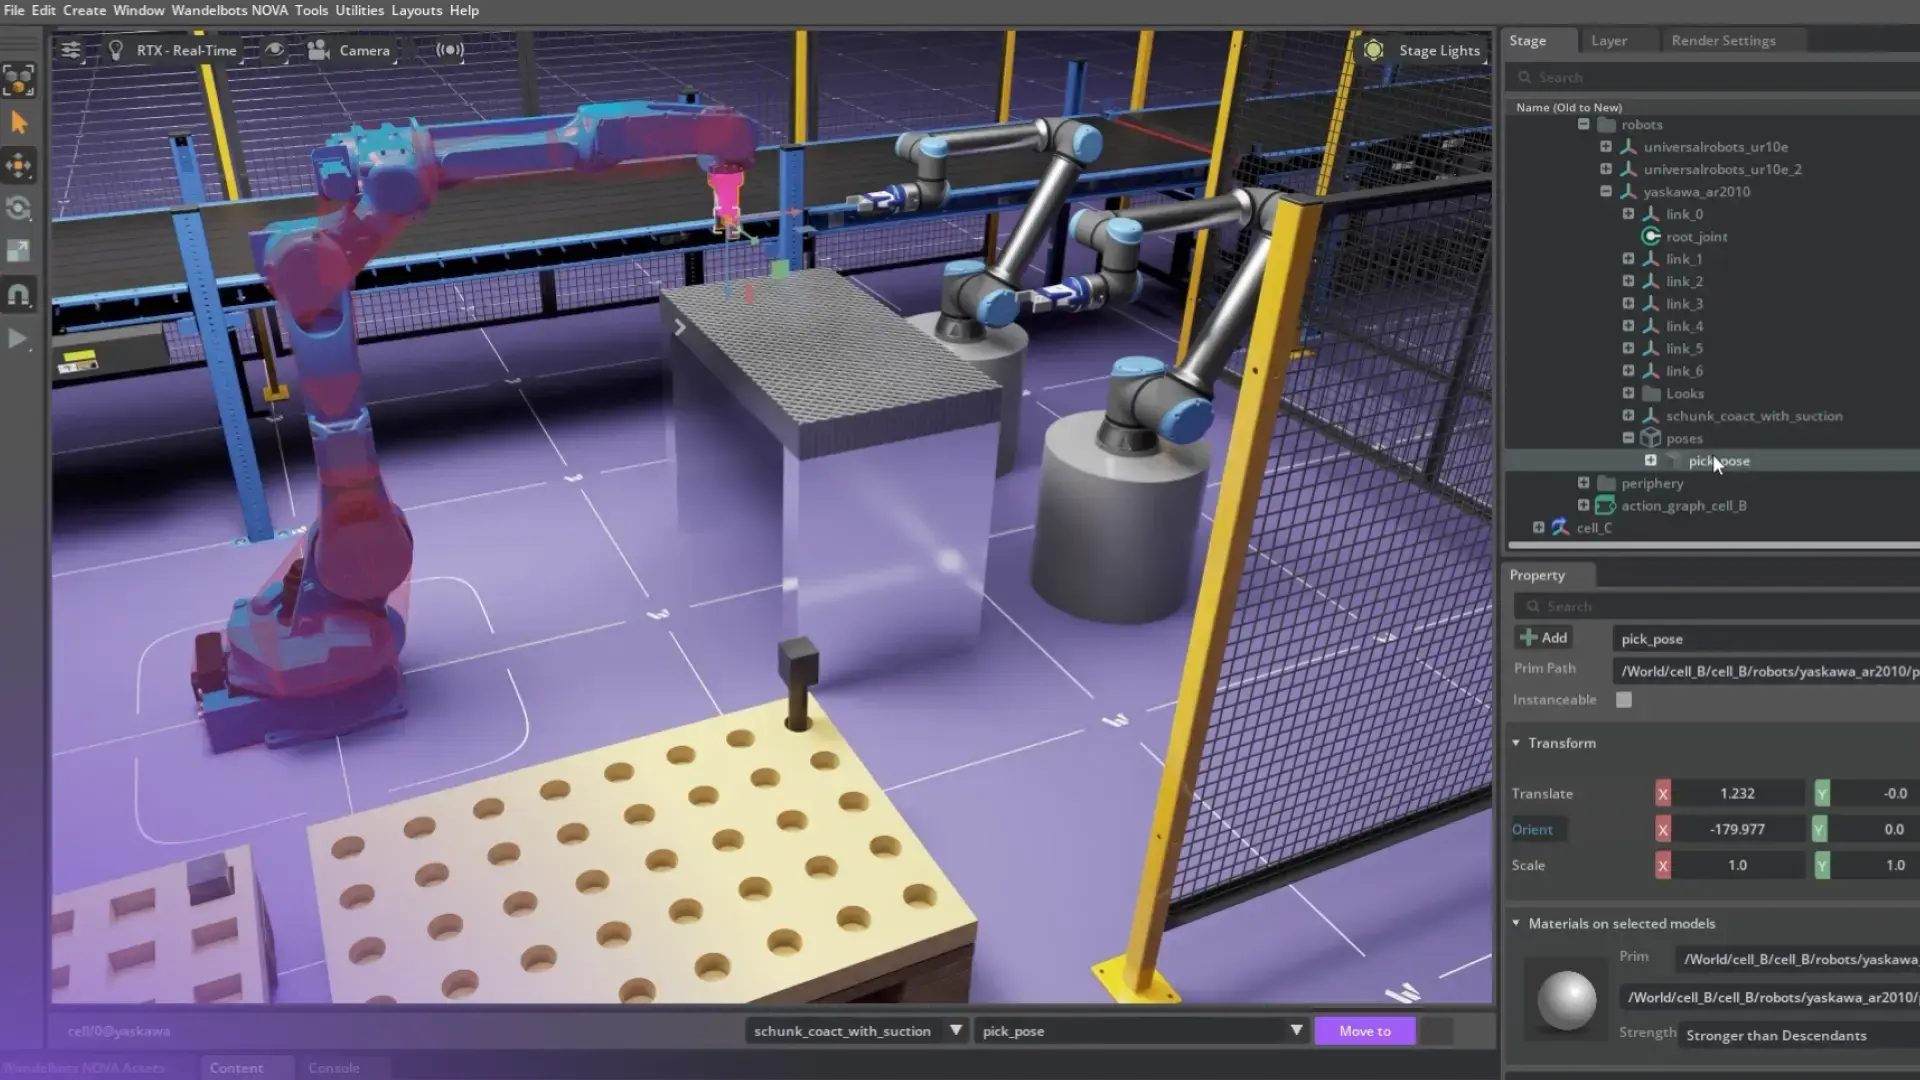Image resolution: width=1920 pixels, height=1080 pixels.
Task: Activate the Rotate tool
Action: (19, 208)
